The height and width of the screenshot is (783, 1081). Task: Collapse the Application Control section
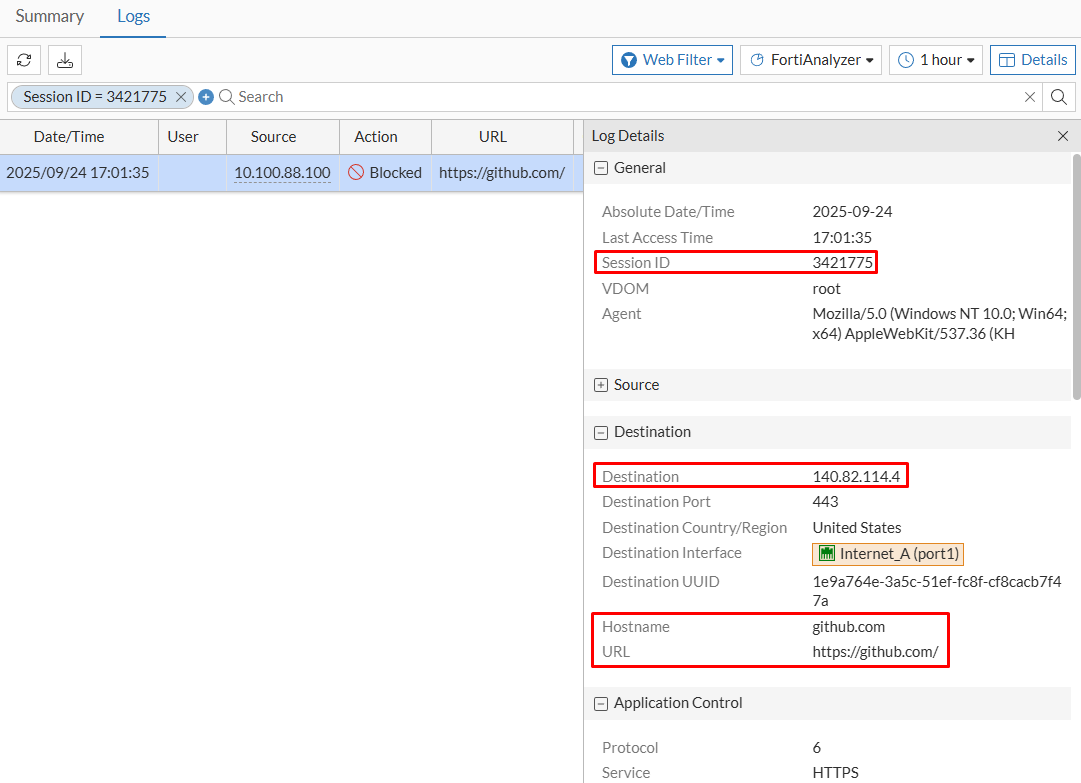point(600,703)
